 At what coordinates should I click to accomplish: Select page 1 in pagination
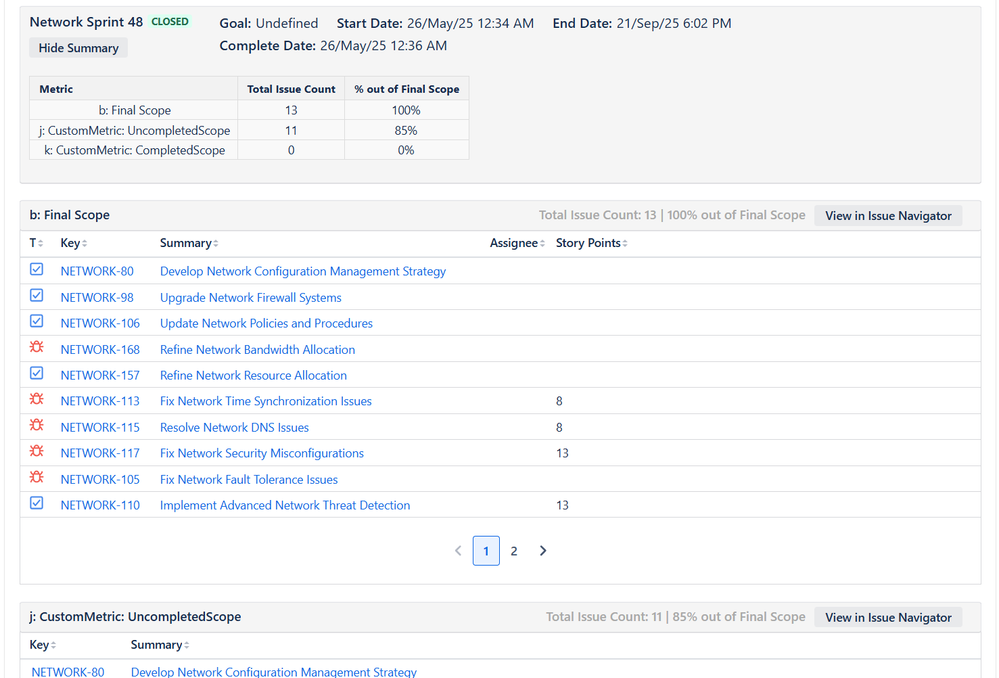click(x=486, y=551)
